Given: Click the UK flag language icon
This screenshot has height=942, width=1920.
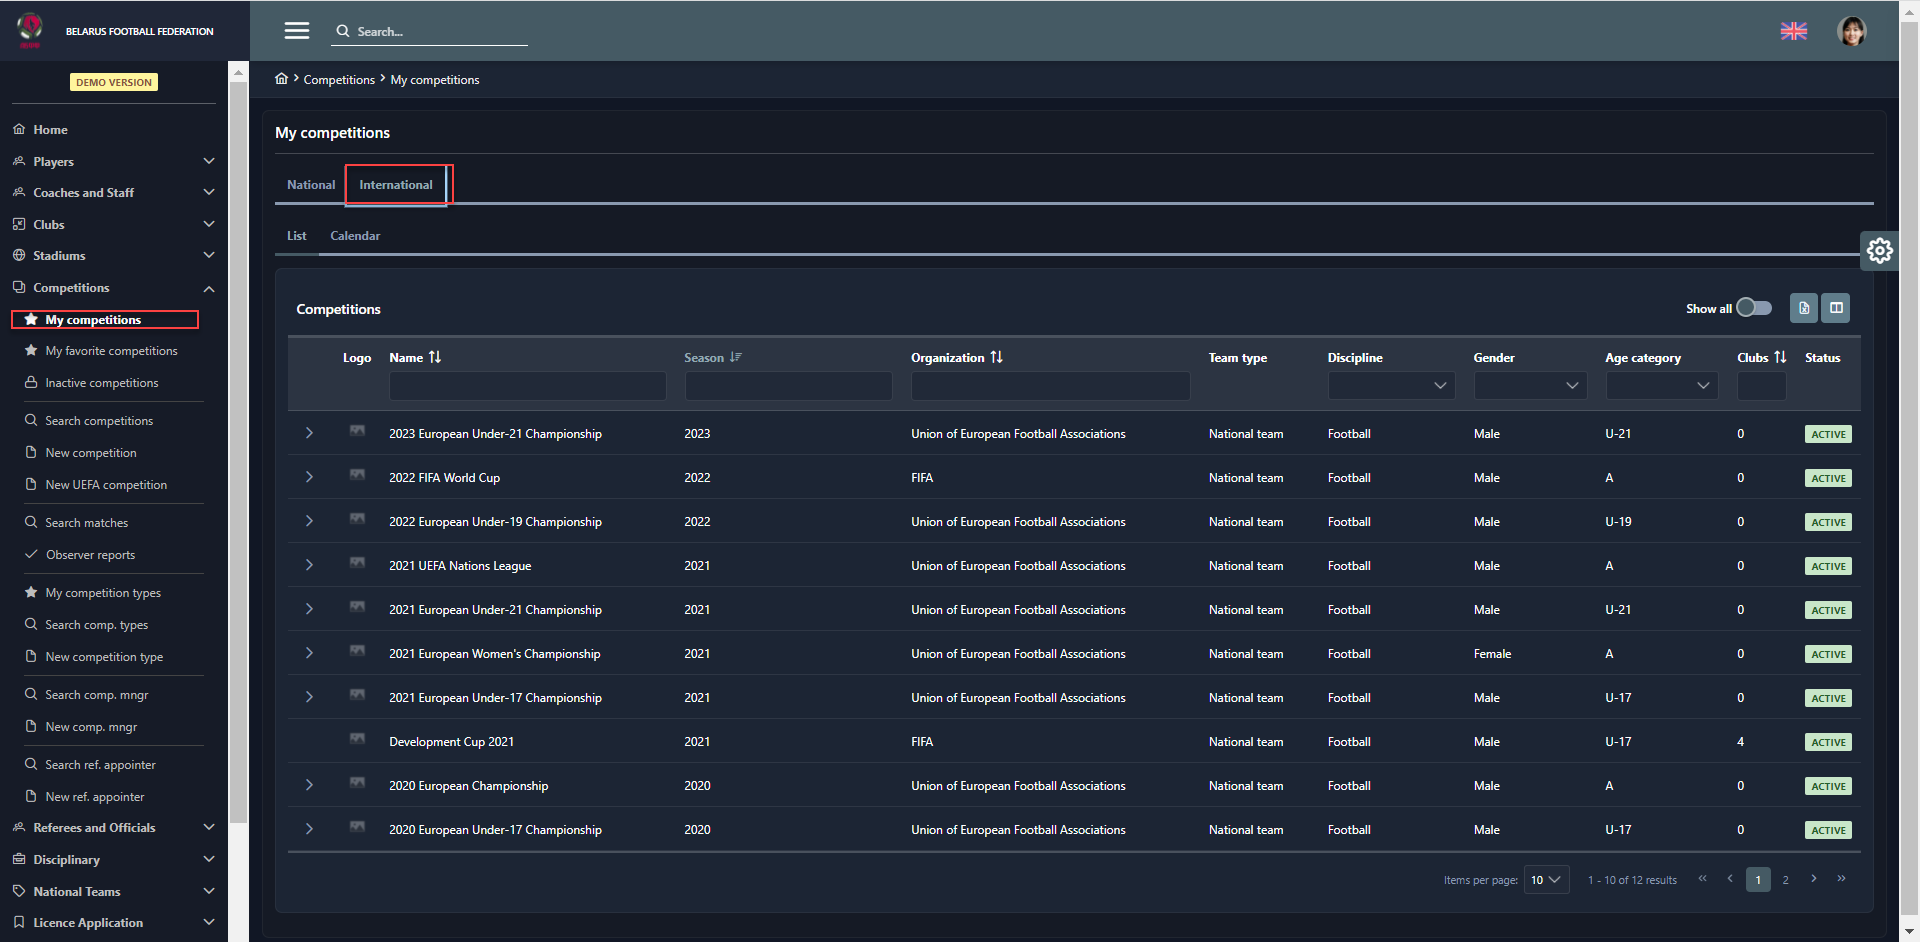Looking at the screenshot, I should point(1793,31).
